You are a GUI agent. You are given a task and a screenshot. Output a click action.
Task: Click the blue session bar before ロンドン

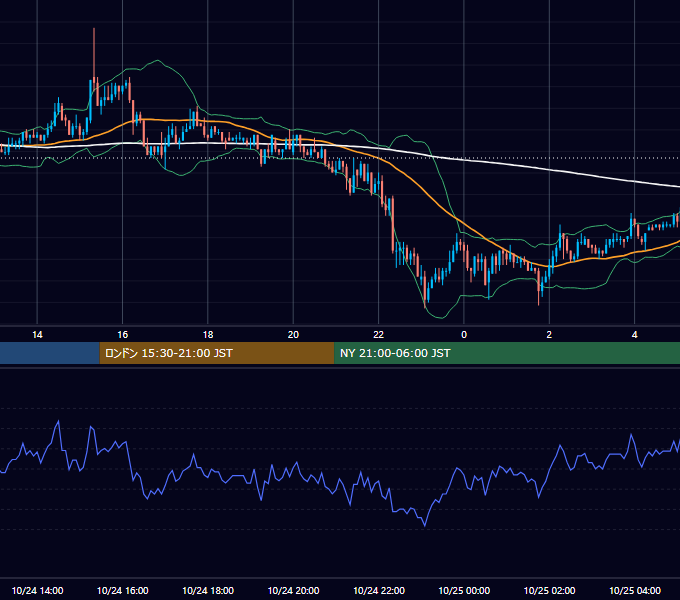pos(50,353)
